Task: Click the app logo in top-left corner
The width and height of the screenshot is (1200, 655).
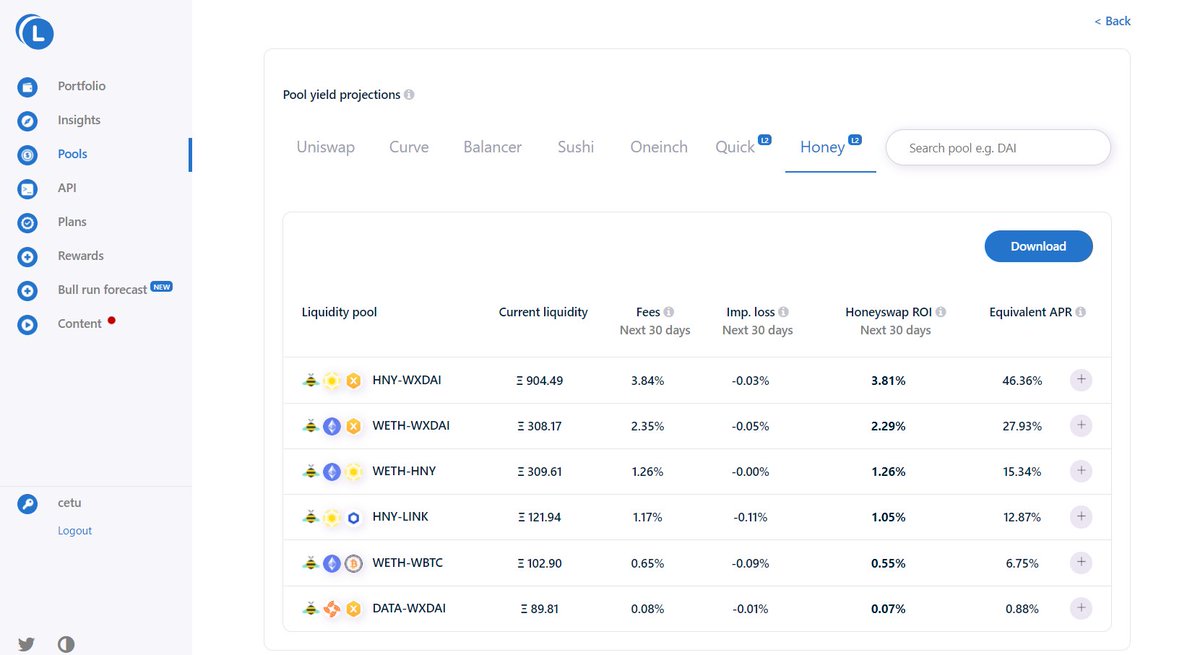Action: [x=35, y=32]
